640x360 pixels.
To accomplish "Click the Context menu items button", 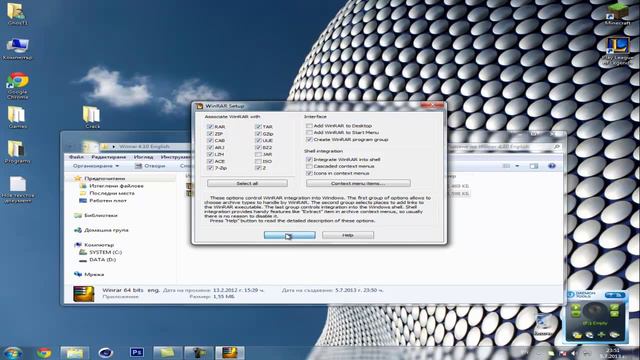I will click(358, 183).
